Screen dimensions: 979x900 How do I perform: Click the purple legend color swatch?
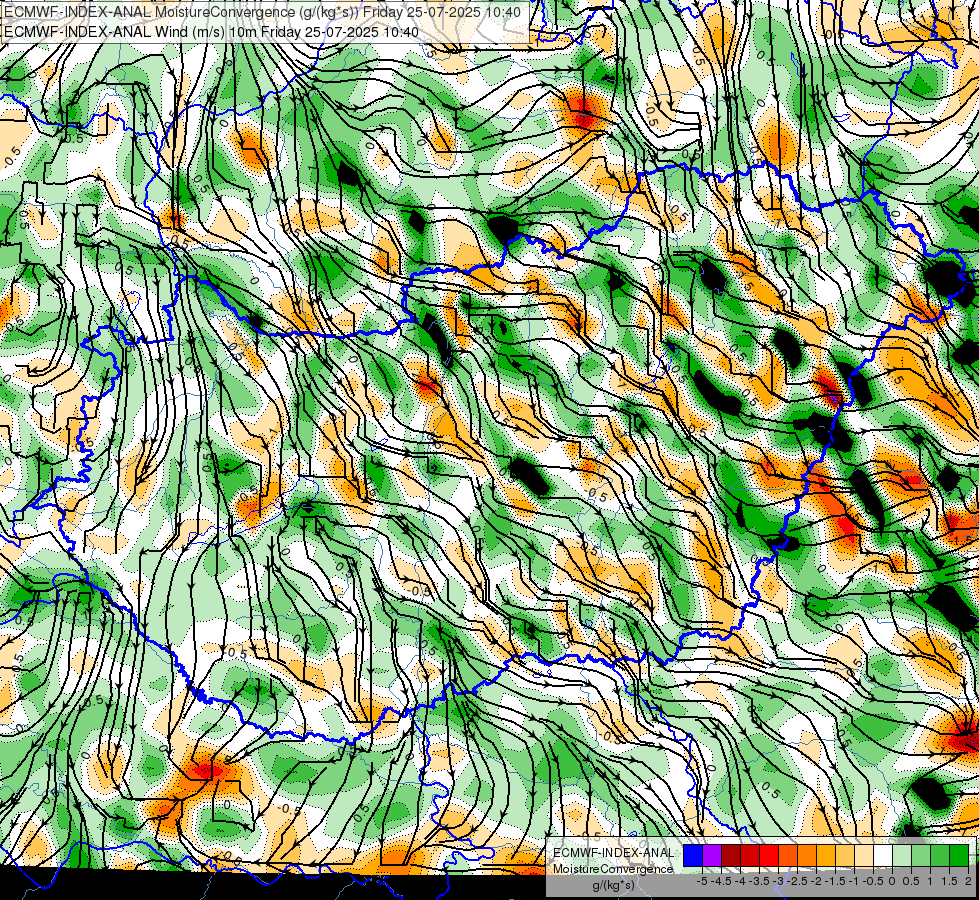pos(712,856)
